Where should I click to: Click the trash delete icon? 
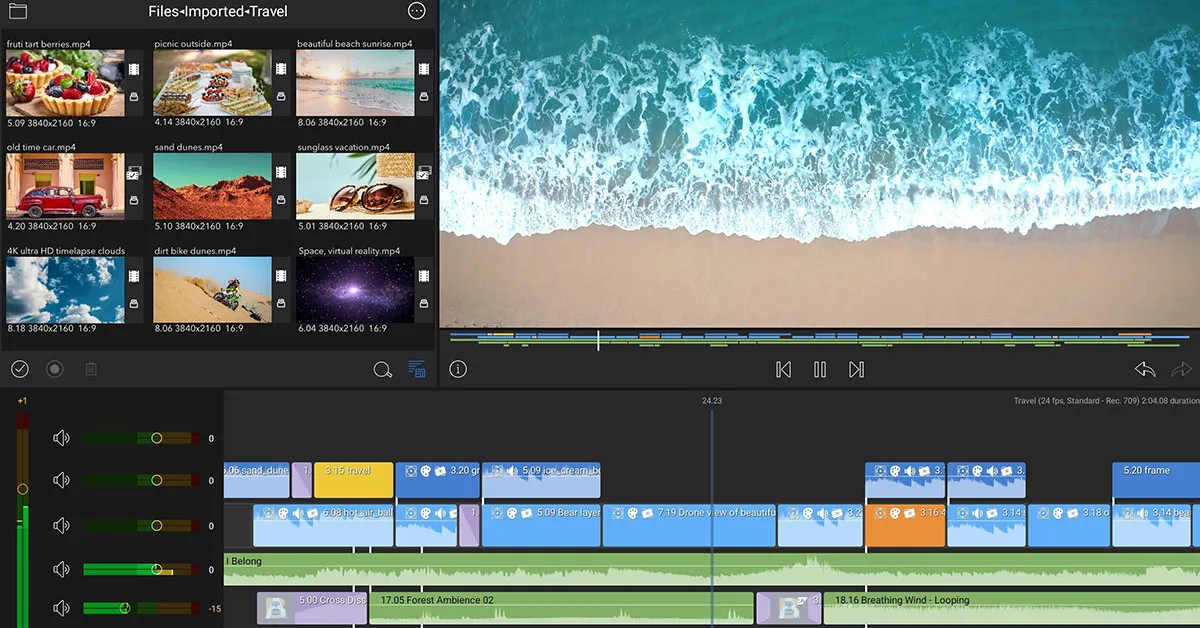(91, 369)
